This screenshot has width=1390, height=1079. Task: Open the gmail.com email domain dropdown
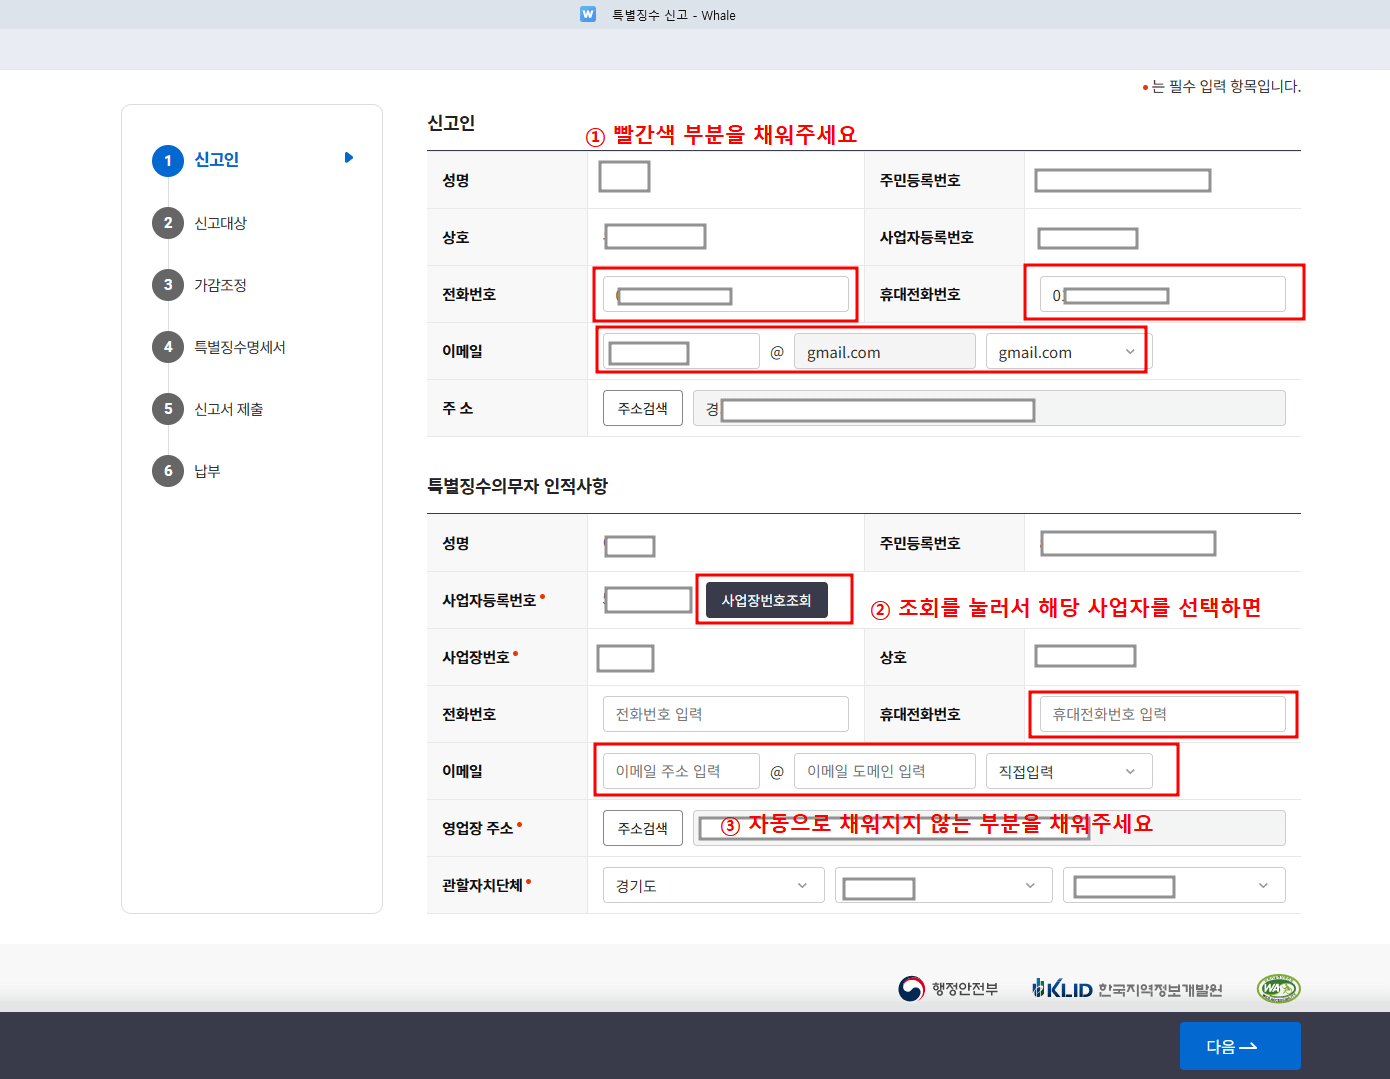point(1065,351)
